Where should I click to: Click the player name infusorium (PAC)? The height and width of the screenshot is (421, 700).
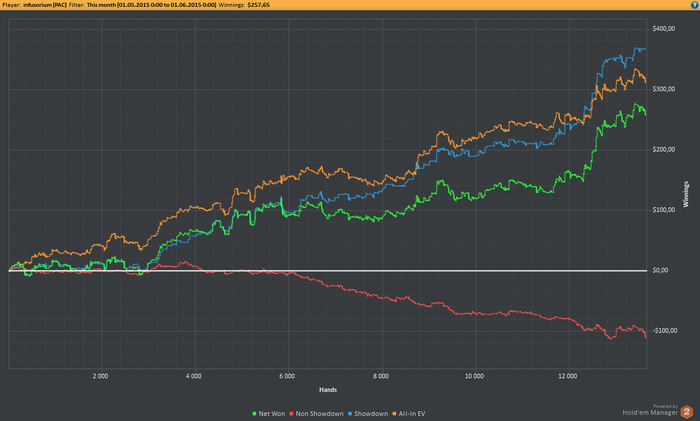click(x=45, y=5)
